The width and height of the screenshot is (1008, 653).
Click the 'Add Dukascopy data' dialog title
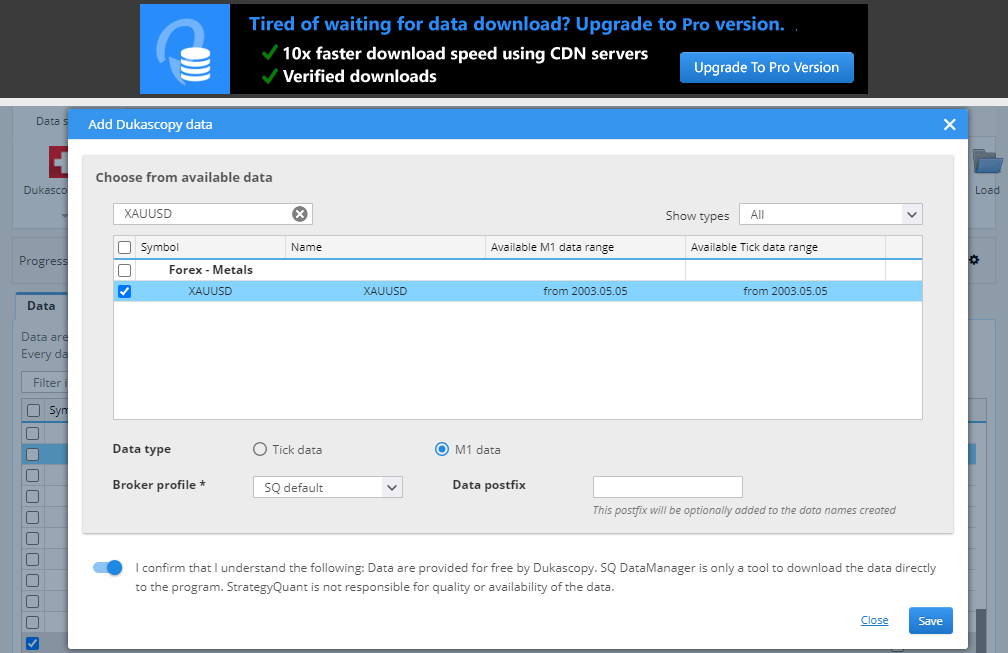click(150, 125)
